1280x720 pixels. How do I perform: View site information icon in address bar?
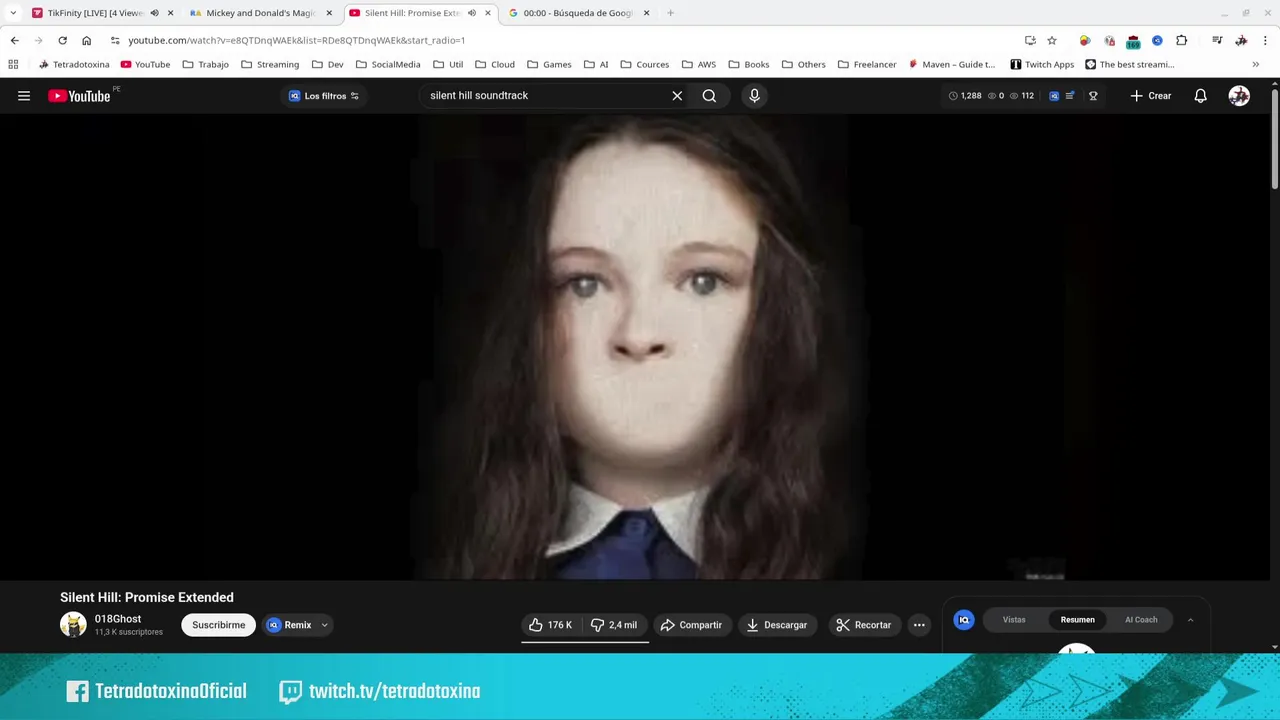point(115,40)
